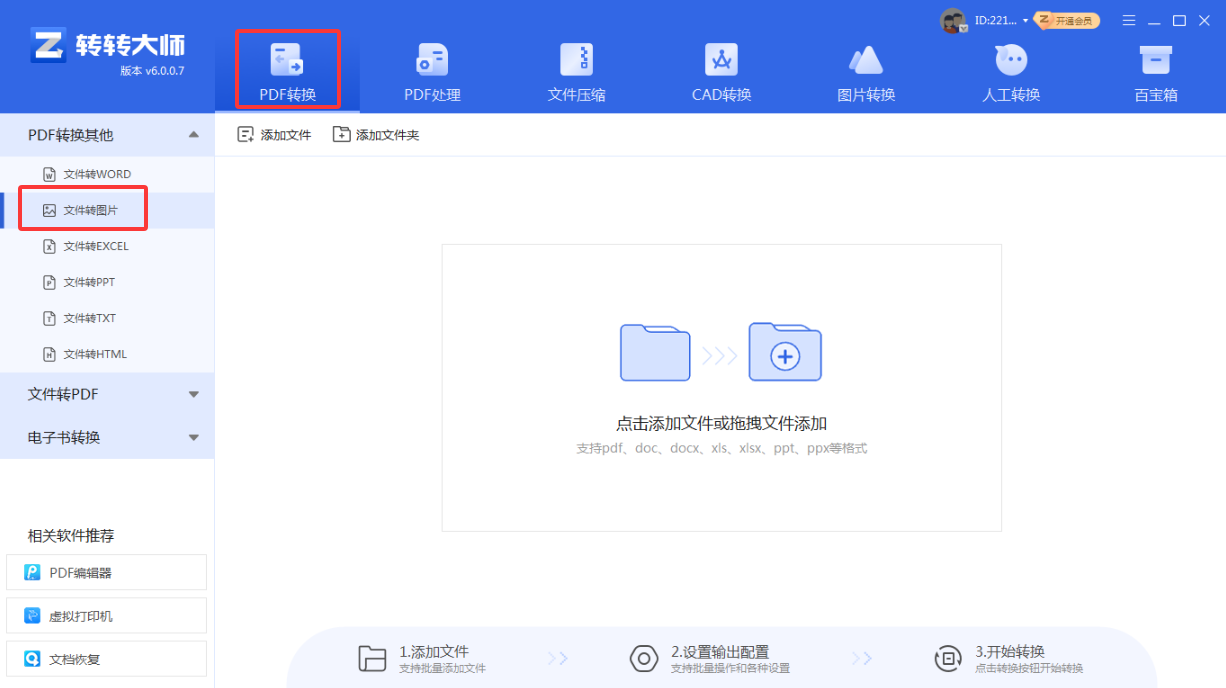This screenshot has height=688, width=1226.
Task: Minimize the 转转大师 window
Action: [x=1155, y=20]
